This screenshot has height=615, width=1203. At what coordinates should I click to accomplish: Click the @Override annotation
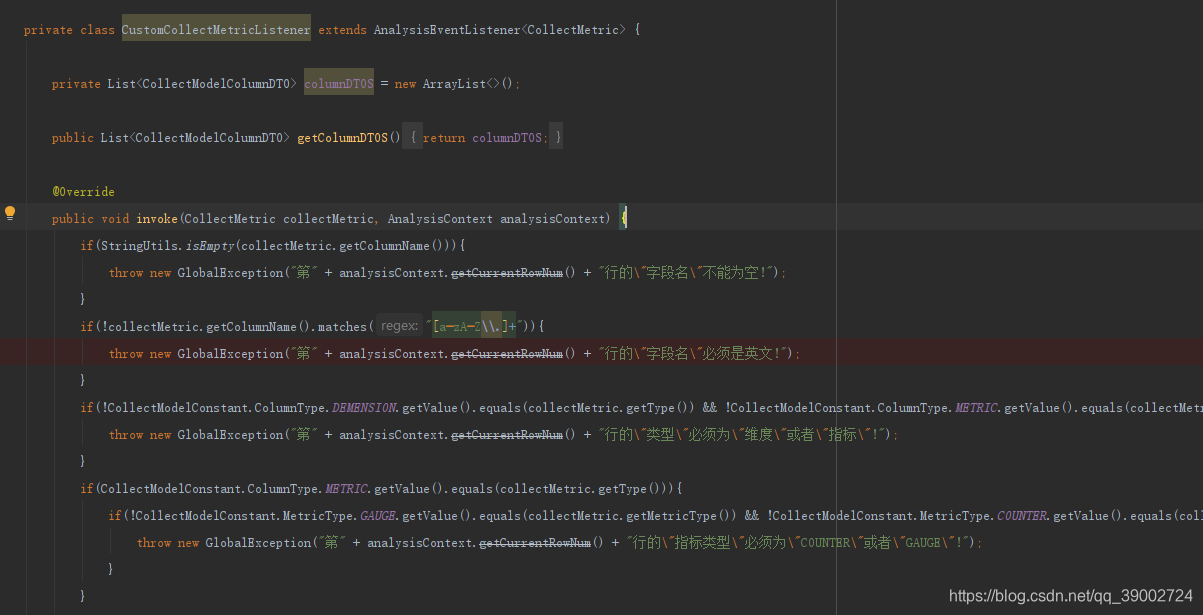(84, 191)
